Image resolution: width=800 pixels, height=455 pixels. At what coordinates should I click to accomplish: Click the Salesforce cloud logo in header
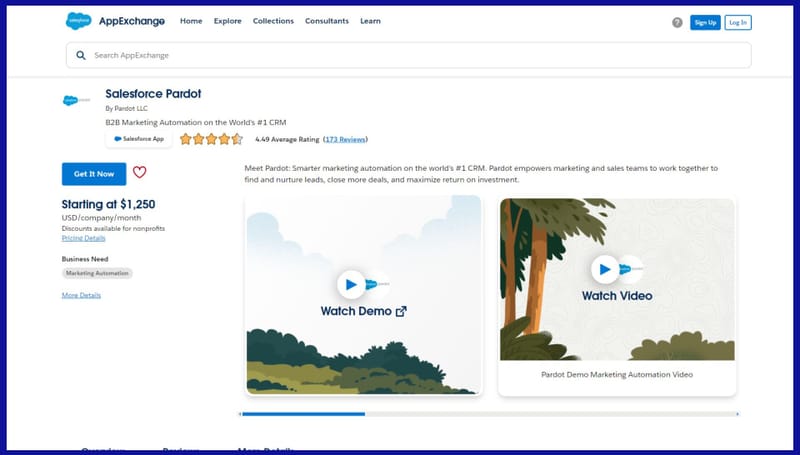point(79,21)
